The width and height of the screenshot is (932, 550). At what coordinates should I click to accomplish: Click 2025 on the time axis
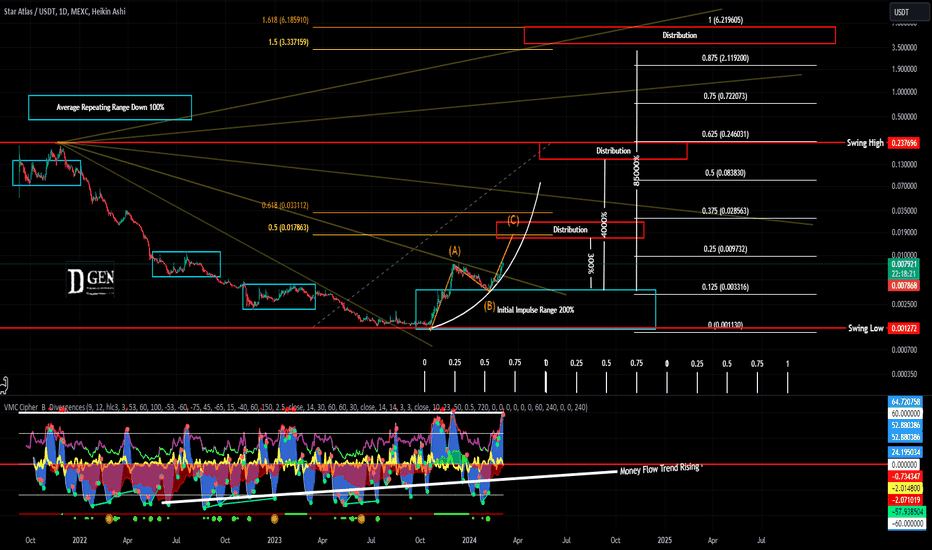[x=665, y=540]
